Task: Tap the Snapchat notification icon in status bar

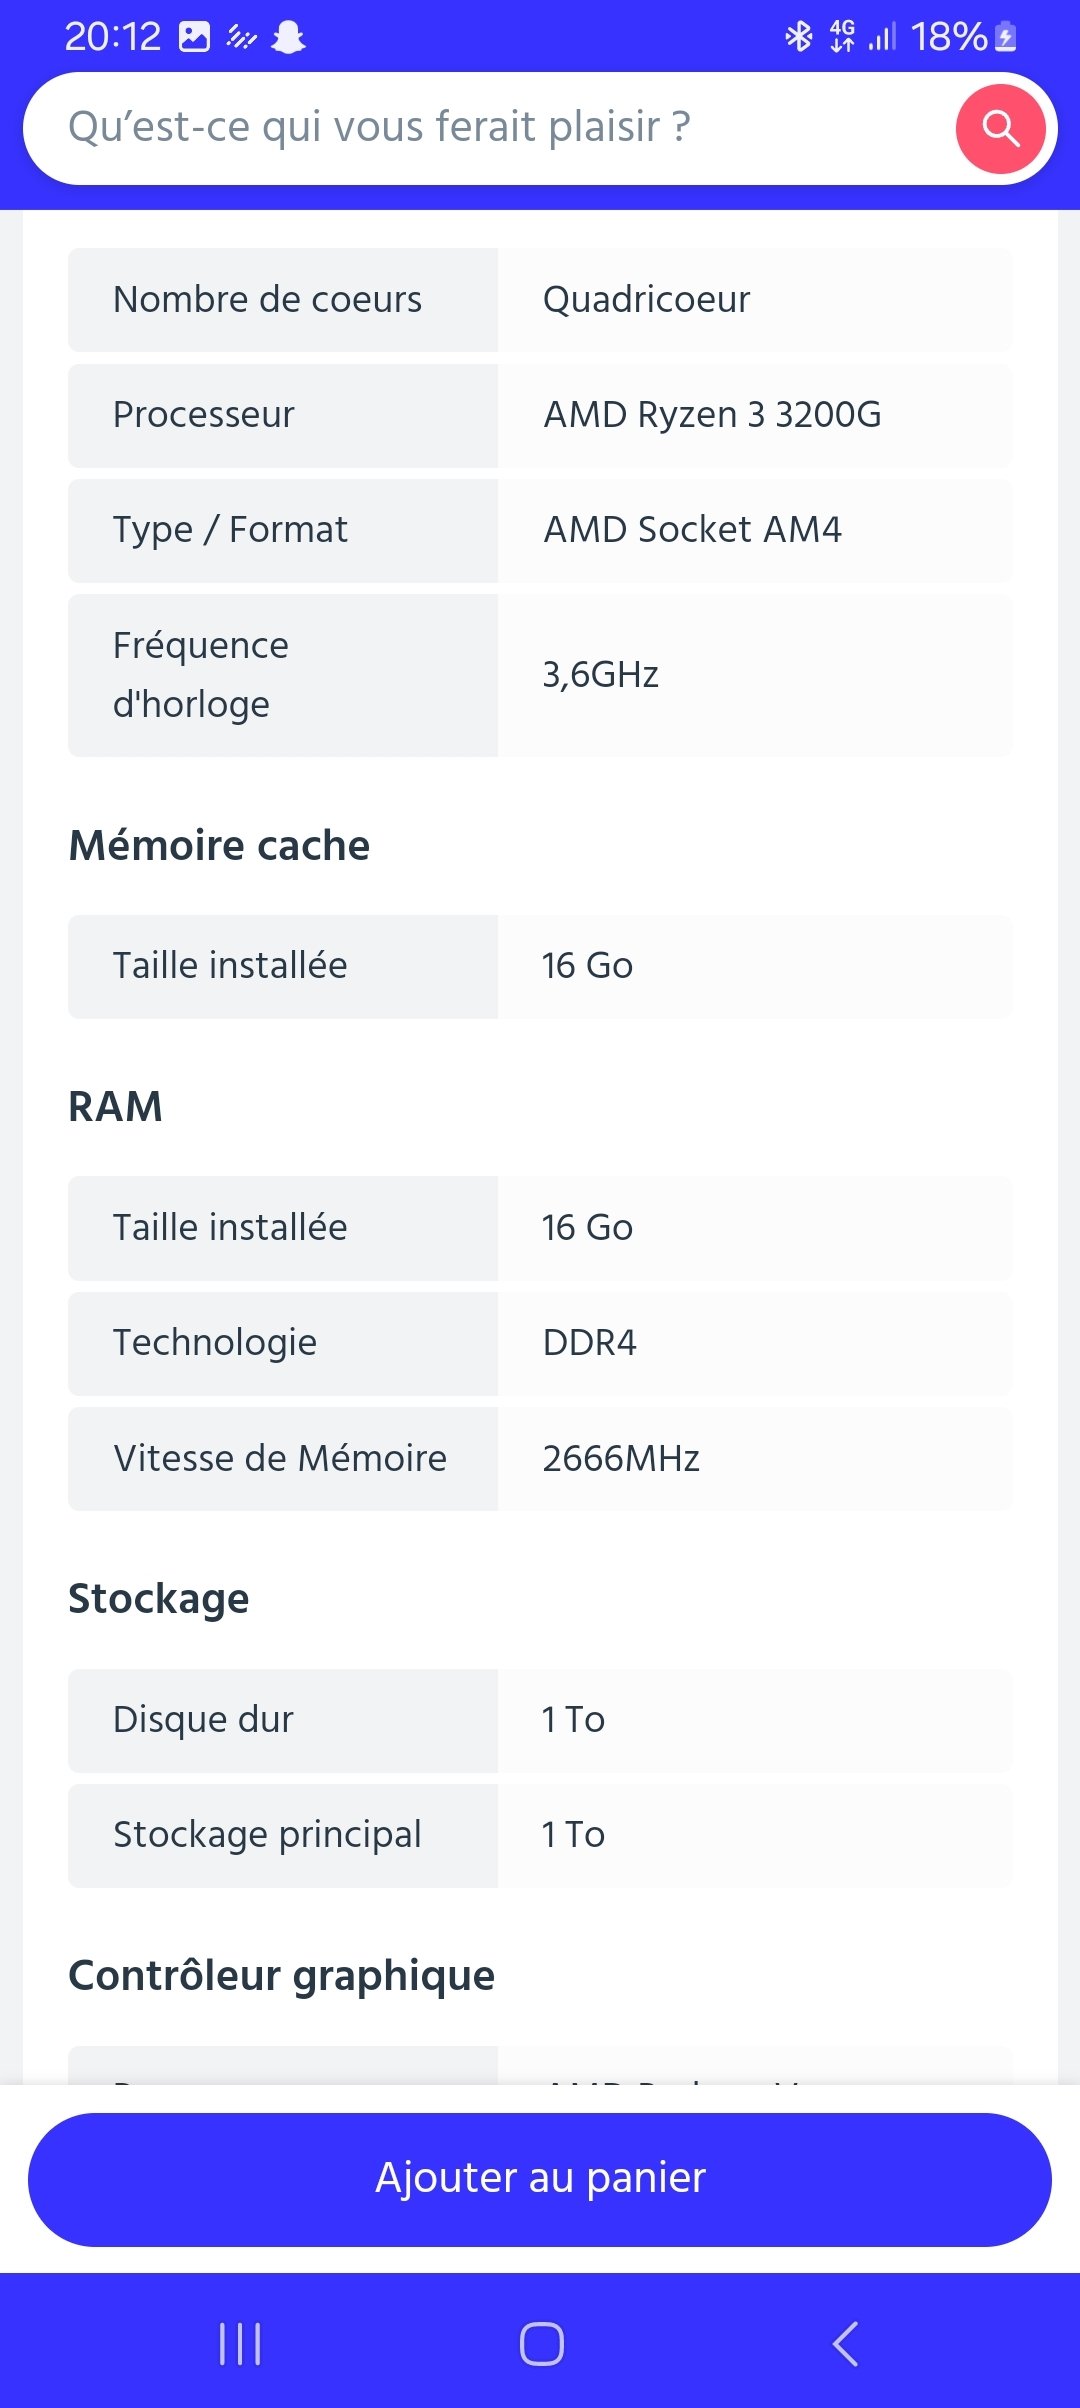Action: point(289,38)
